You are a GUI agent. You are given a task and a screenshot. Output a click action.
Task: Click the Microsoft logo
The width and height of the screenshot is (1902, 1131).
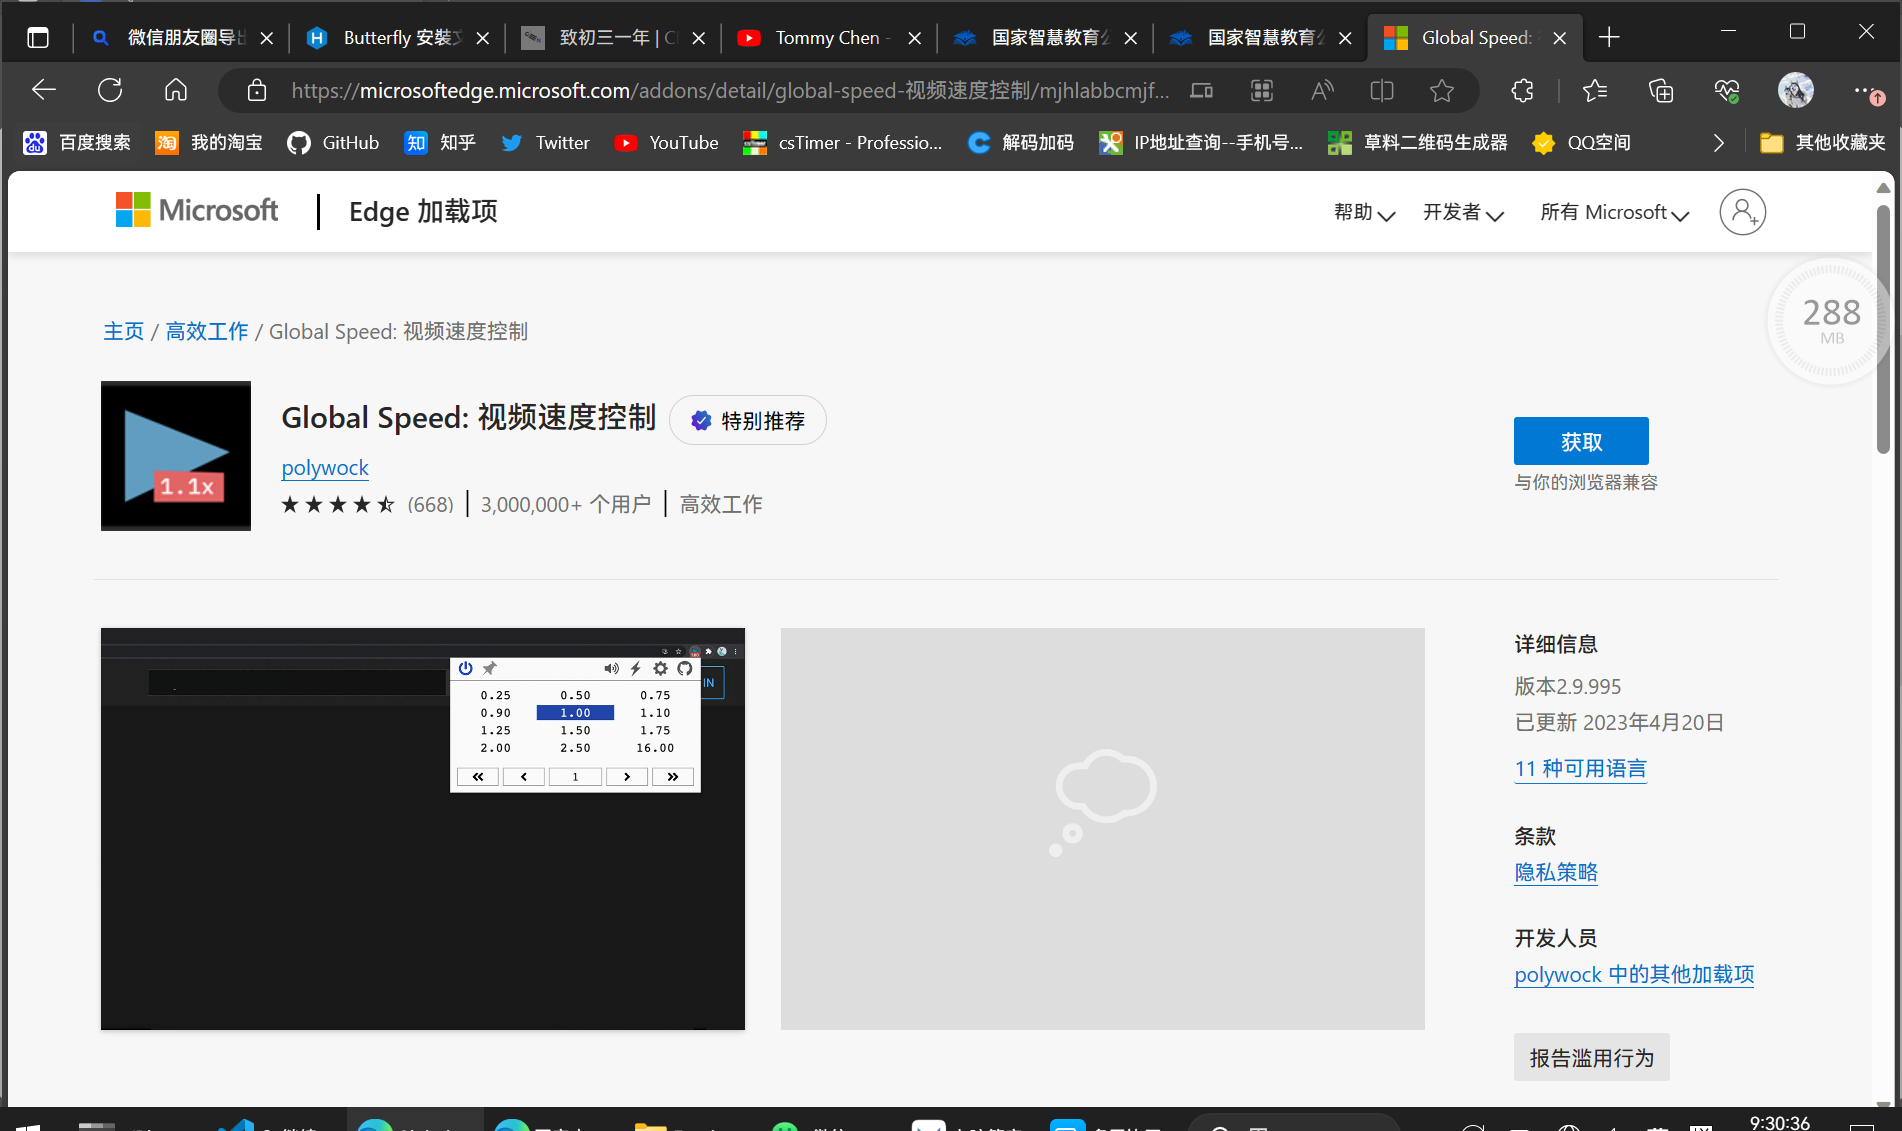197,210
